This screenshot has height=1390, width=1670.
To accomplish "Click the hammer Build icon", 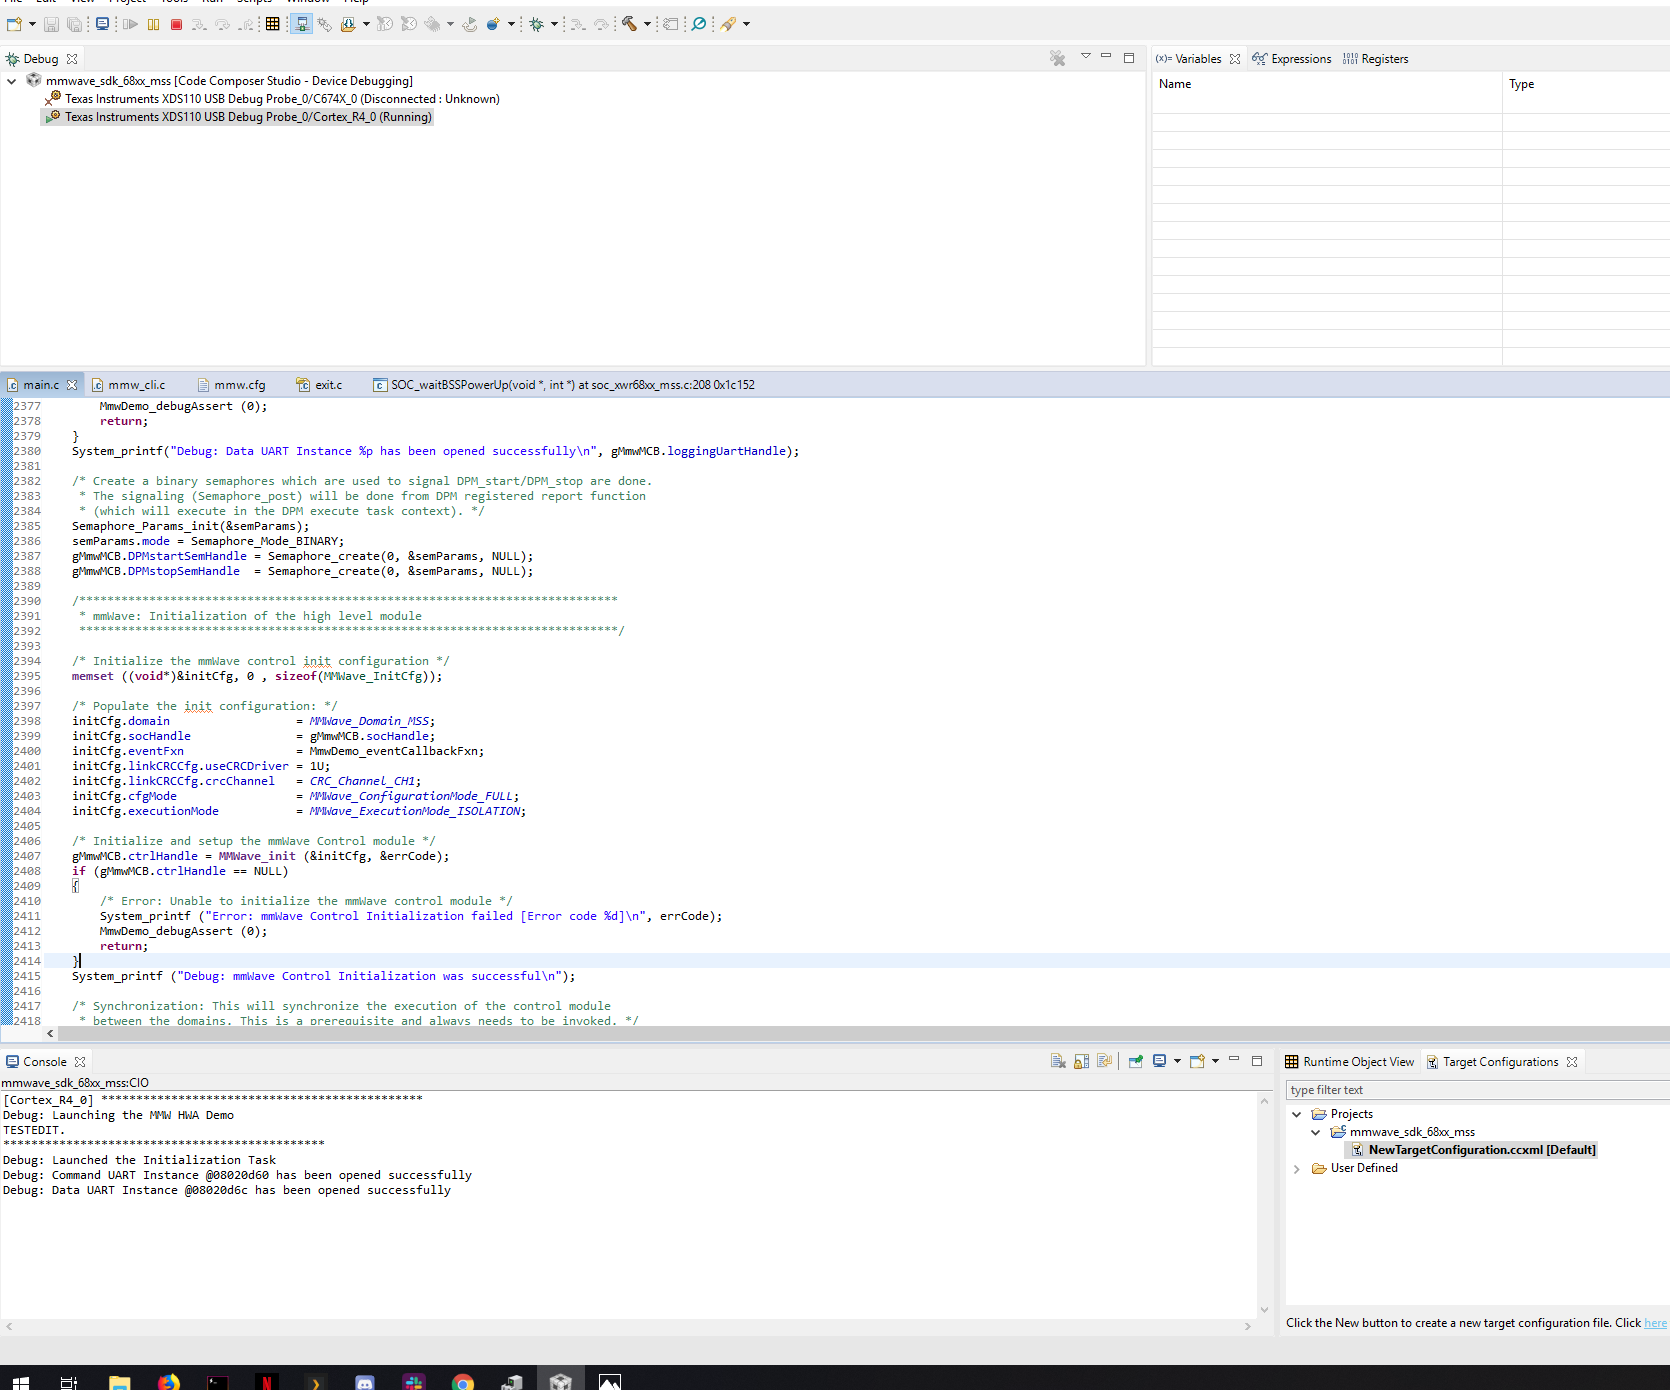I will [629, 24].
